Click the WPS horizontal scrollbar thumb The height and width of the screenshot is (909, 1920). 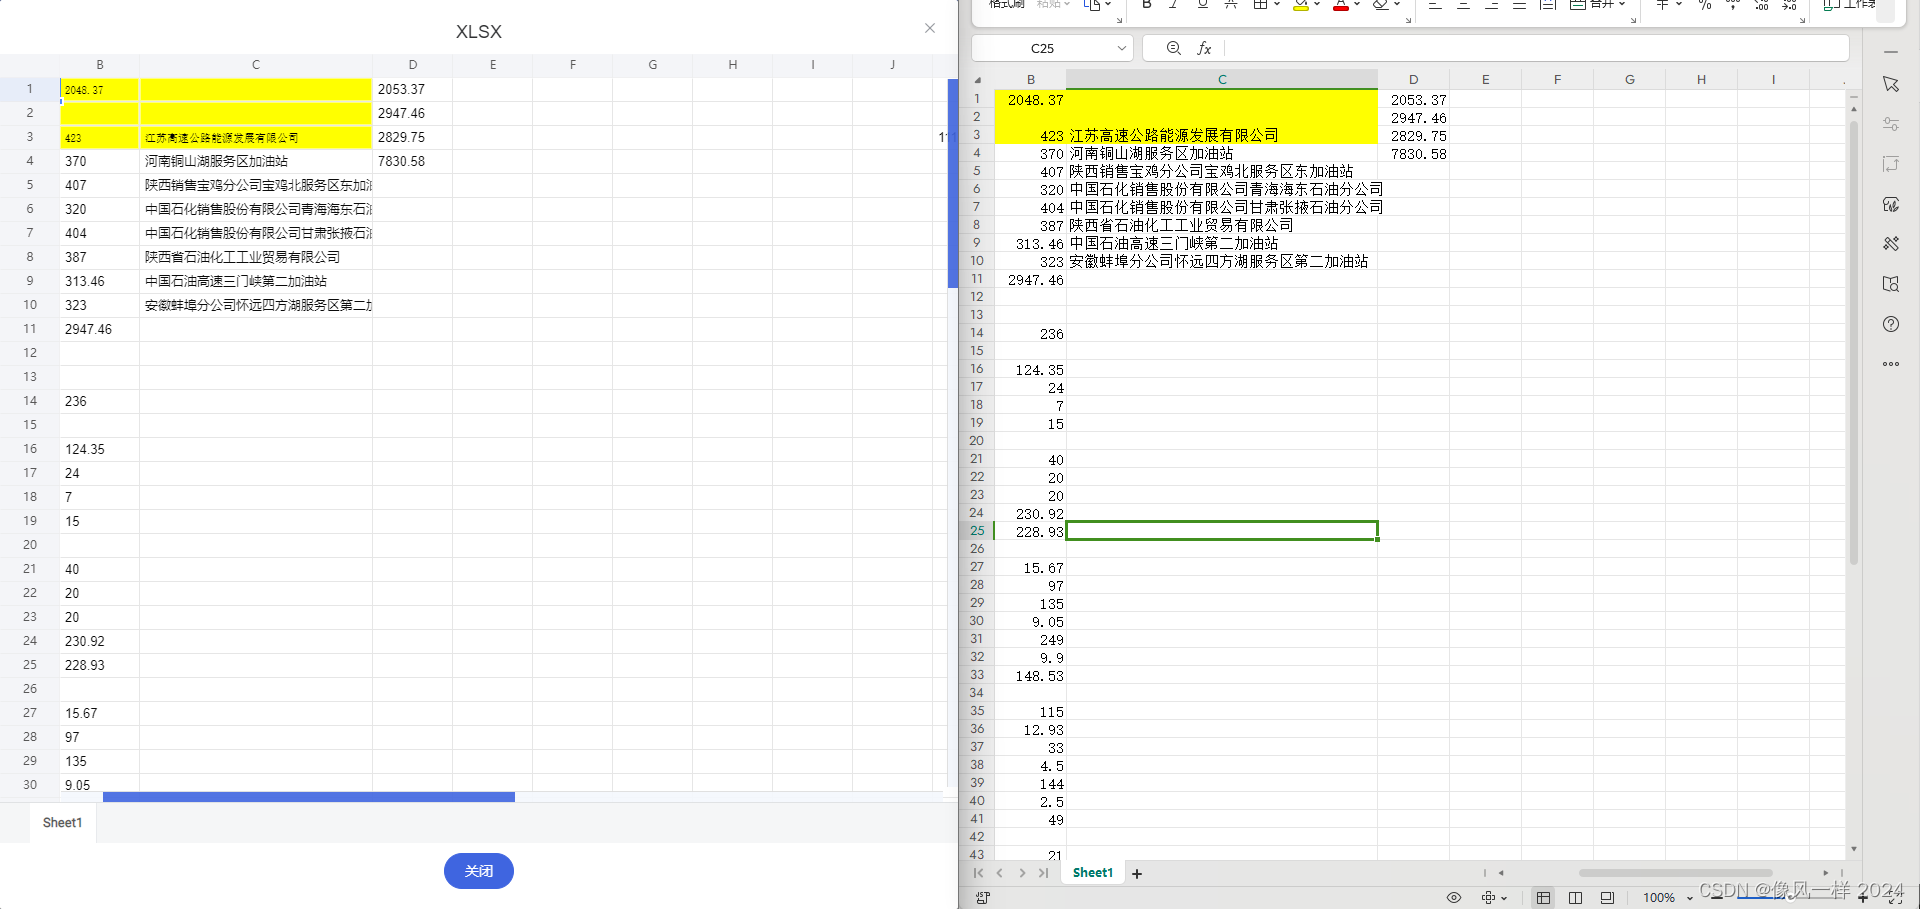1675,873
